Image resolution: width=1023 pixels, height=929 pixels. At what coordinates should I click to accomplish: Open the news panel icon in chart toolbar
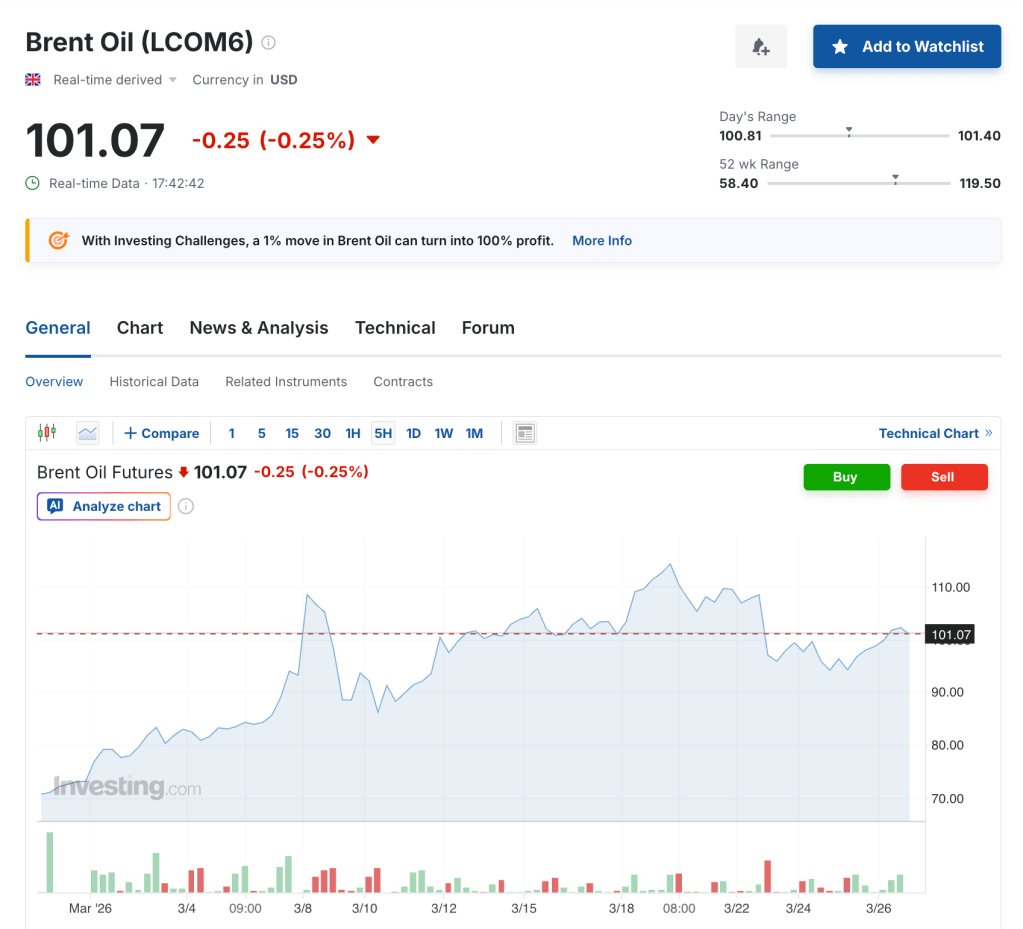click(525, 433)
